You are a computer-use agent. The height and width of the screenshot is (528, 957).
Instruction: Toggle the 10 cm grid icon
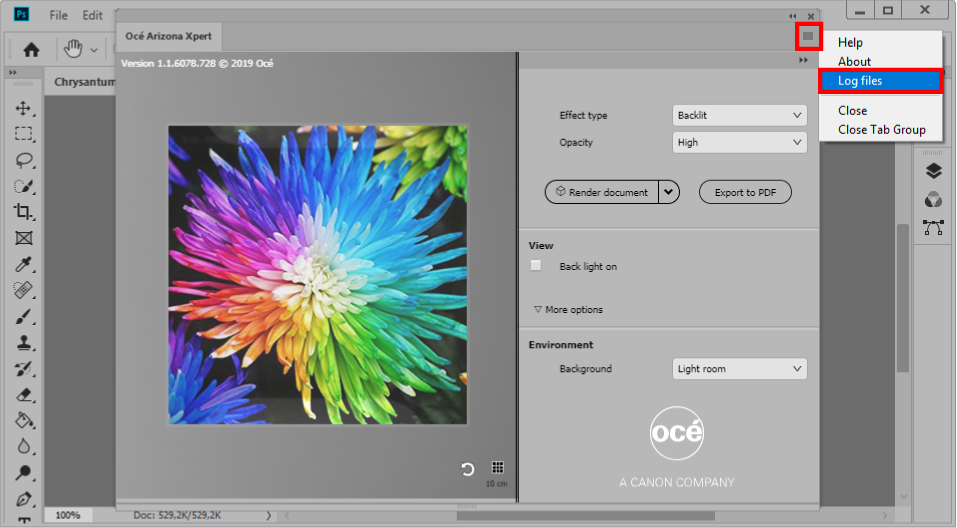tap(497, 468)
